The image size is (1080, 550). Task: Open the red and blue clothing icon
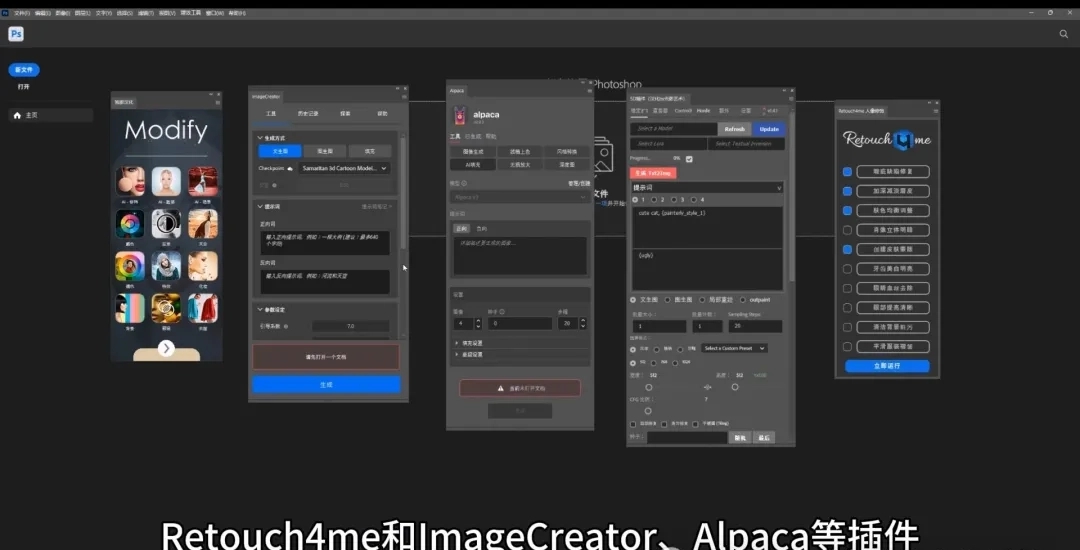point(203,308)
